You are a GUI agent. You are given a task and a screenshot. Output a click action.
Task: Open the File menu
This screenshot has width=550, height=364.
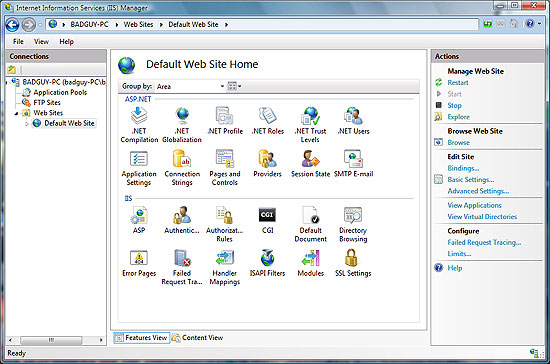pos(18,42)
